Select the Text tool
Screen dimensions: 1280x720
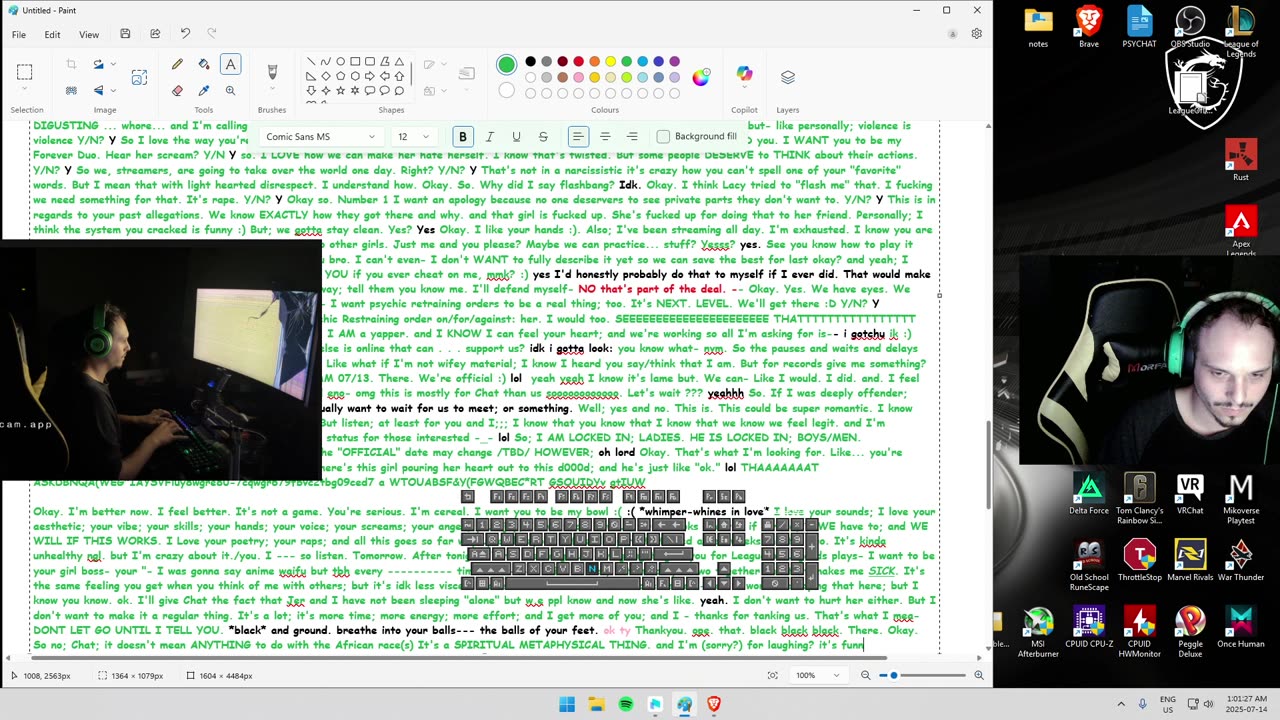[230, 65]
